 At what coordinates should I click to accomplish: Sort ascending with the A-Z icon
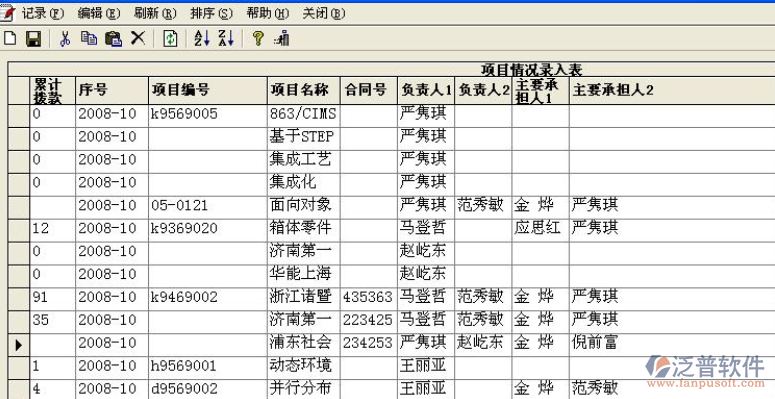point(202,39)
